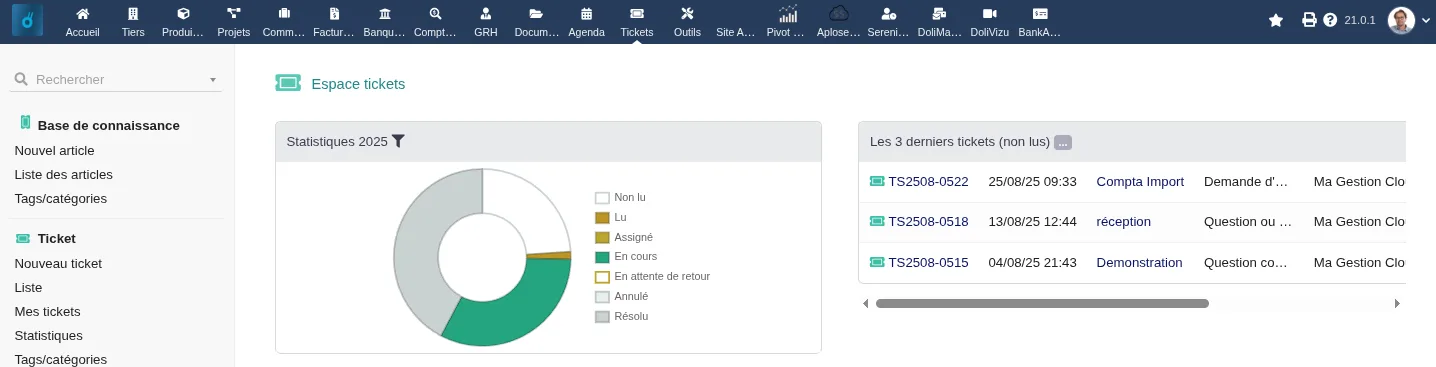This screenshot has width=1436, height=367.
Task: Toggle the En attente de retour swatch
Action: click(x=602, y=276)
